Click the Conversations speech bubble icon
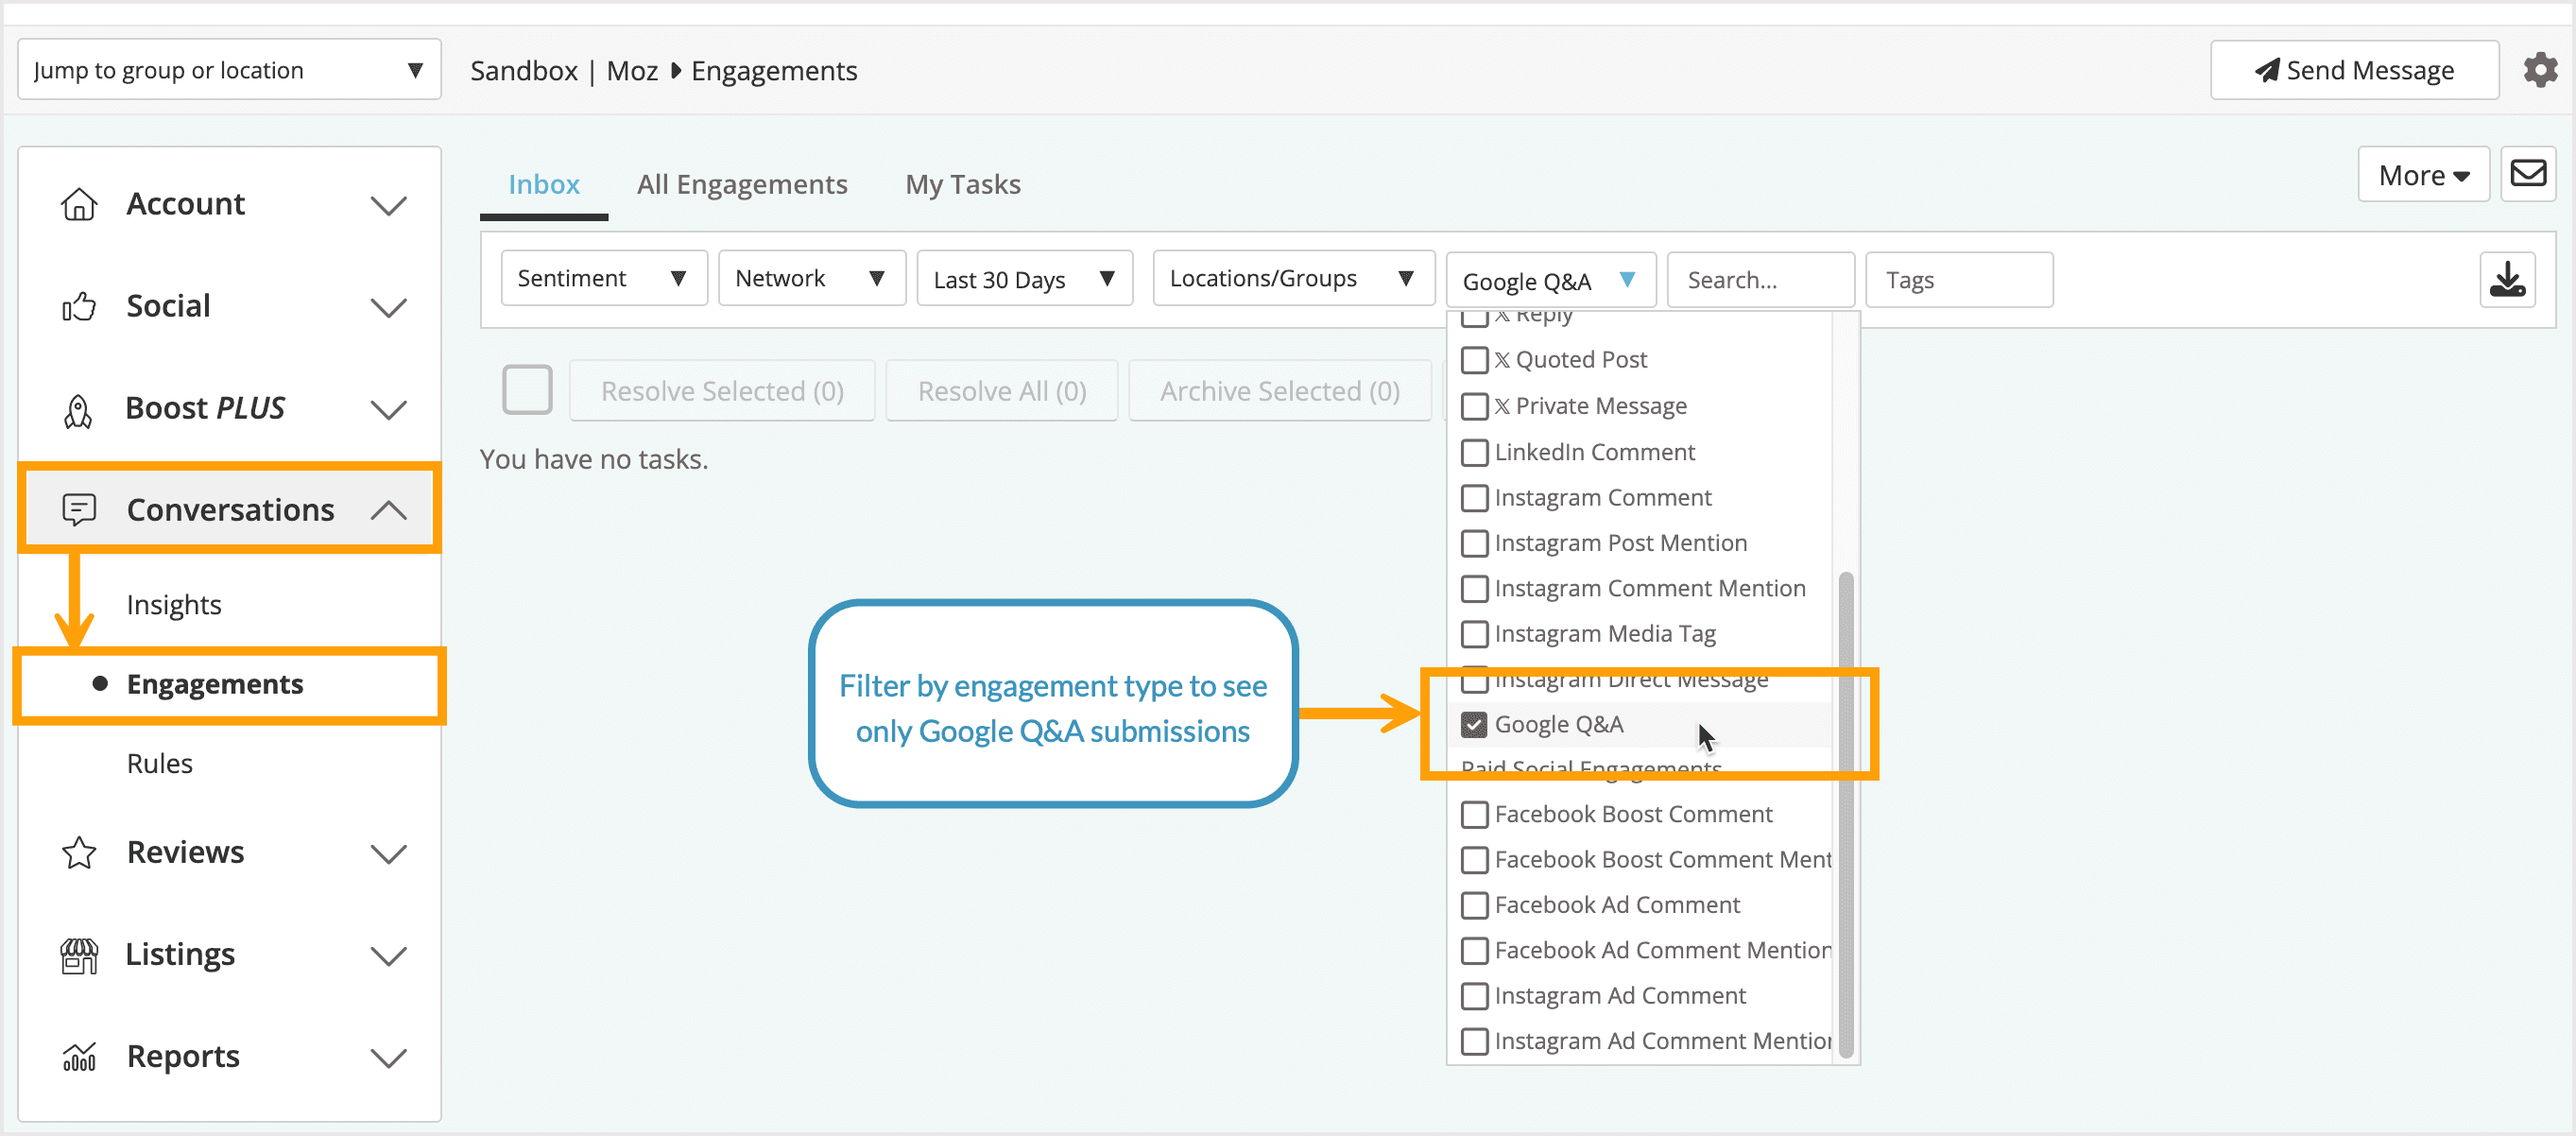Screen dimensions: 2576x1136 80,508
